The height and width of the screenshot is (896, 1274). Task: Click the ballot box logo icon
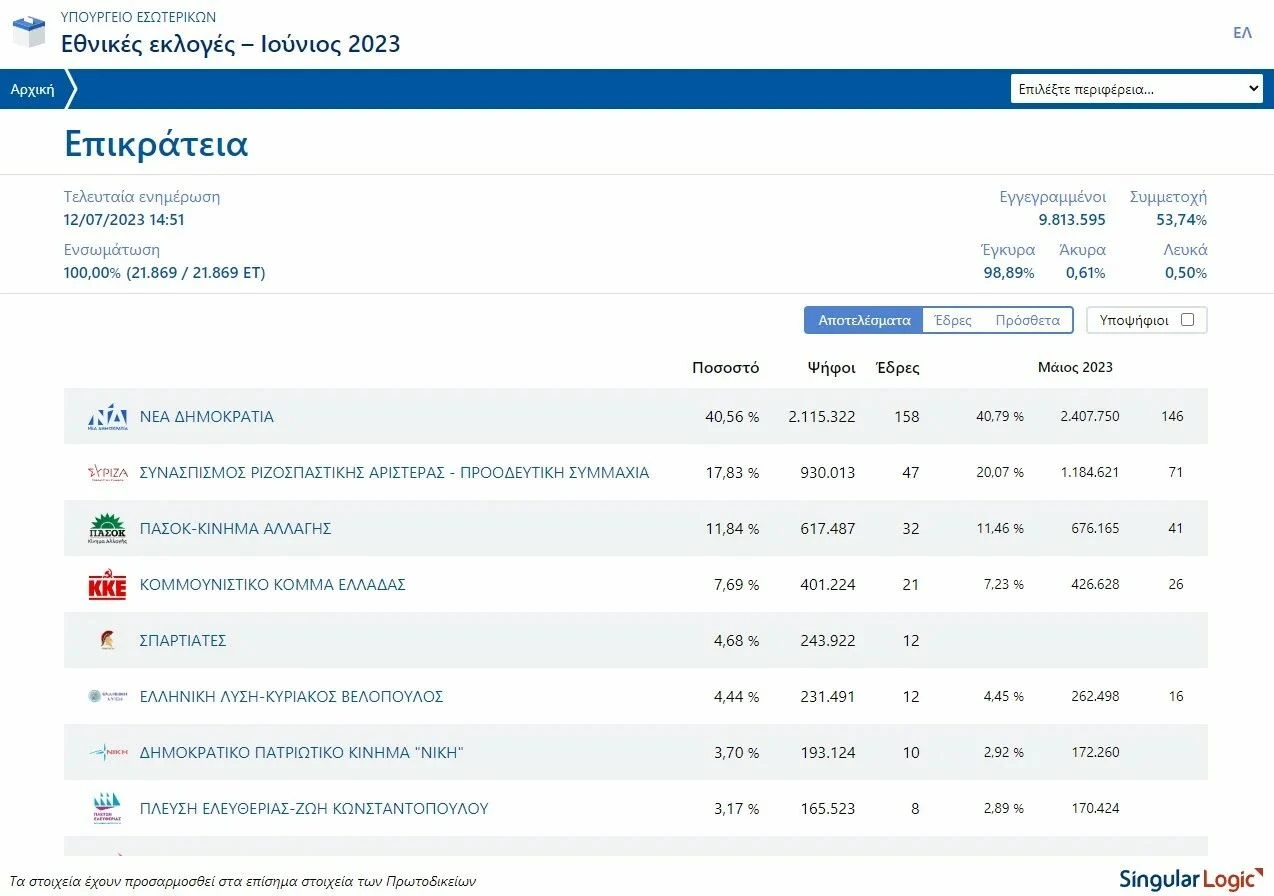pos(29,32)
